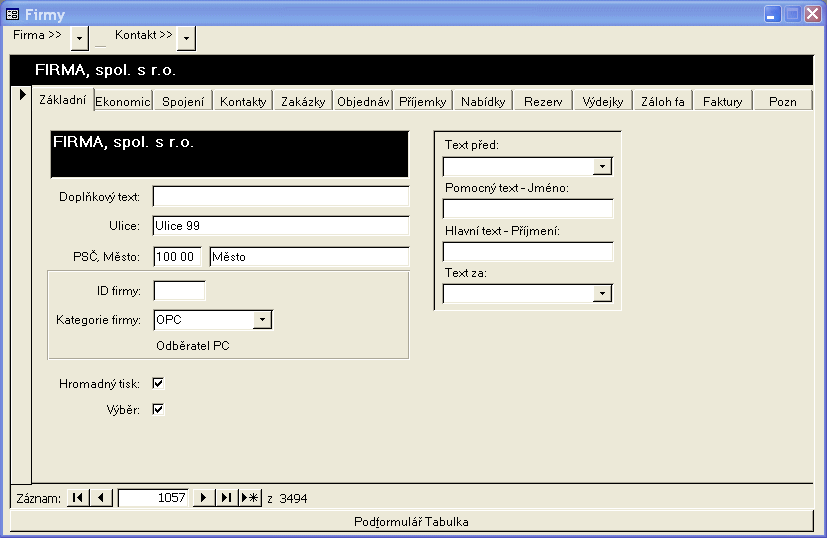Uncheck the Výběr checkbox
The width and height of the screenshot is (827, 538).
tap(157, 409)
